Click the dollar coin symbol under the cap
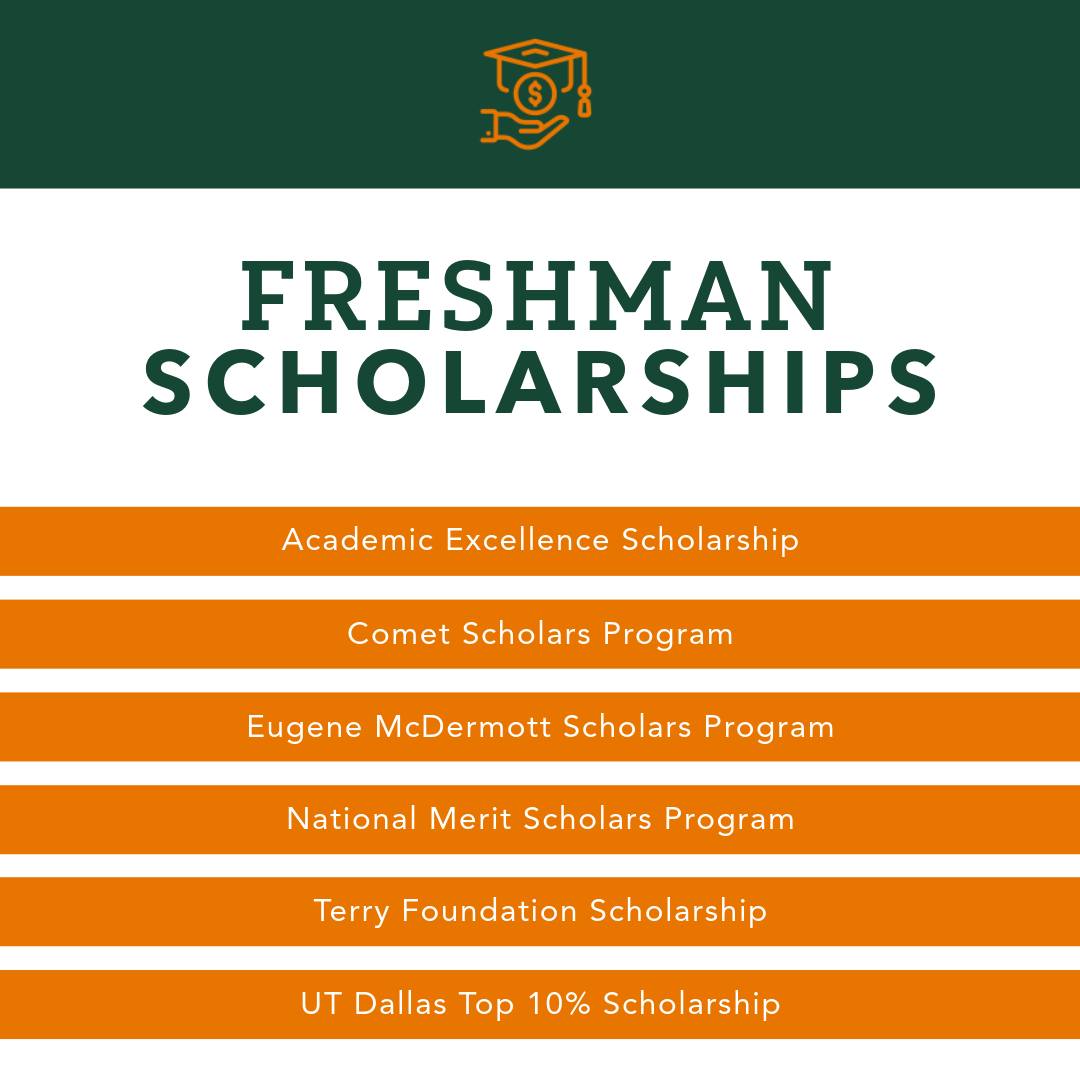The image size is (1080, 1080). [x=534, y=93]
